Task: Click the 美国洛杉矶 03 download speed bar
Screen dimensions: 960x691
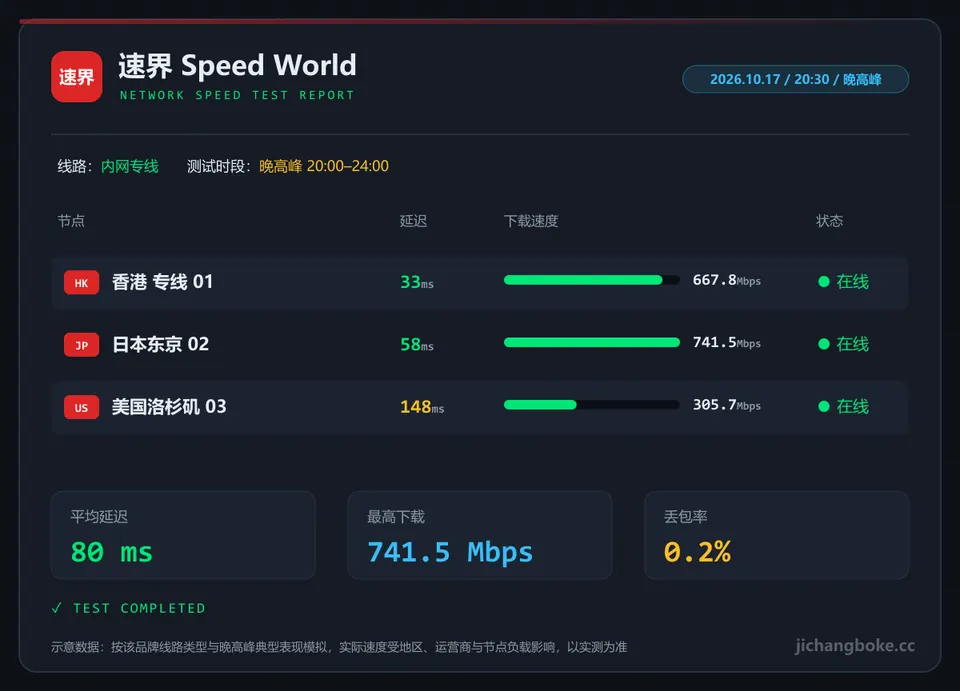Action: click(591, 405)
